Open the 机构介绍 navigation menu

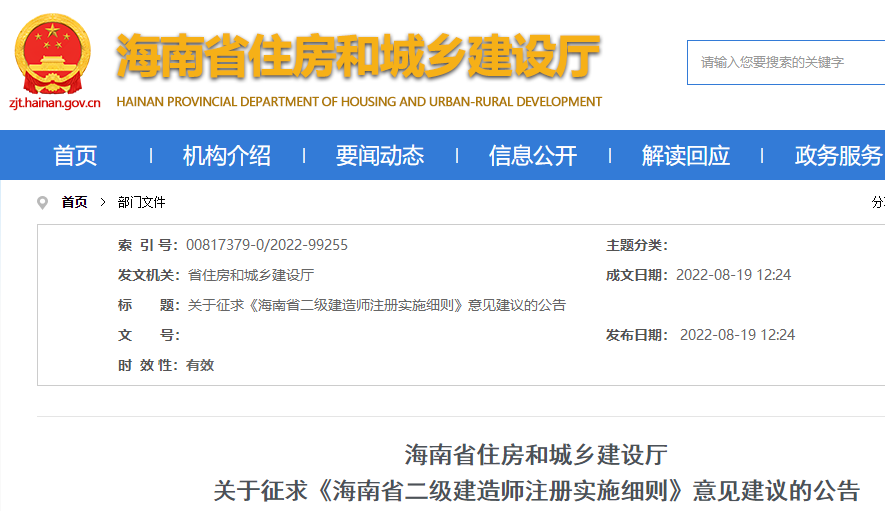226,156
